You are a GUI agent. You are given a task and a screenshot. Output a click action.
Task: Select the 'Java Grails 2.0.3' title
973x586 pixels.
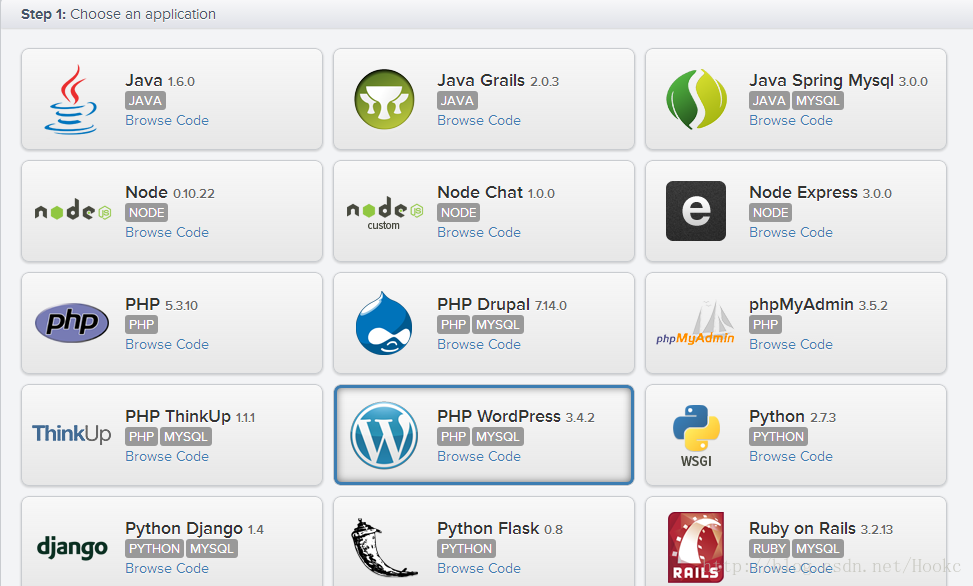pos(498,81)
